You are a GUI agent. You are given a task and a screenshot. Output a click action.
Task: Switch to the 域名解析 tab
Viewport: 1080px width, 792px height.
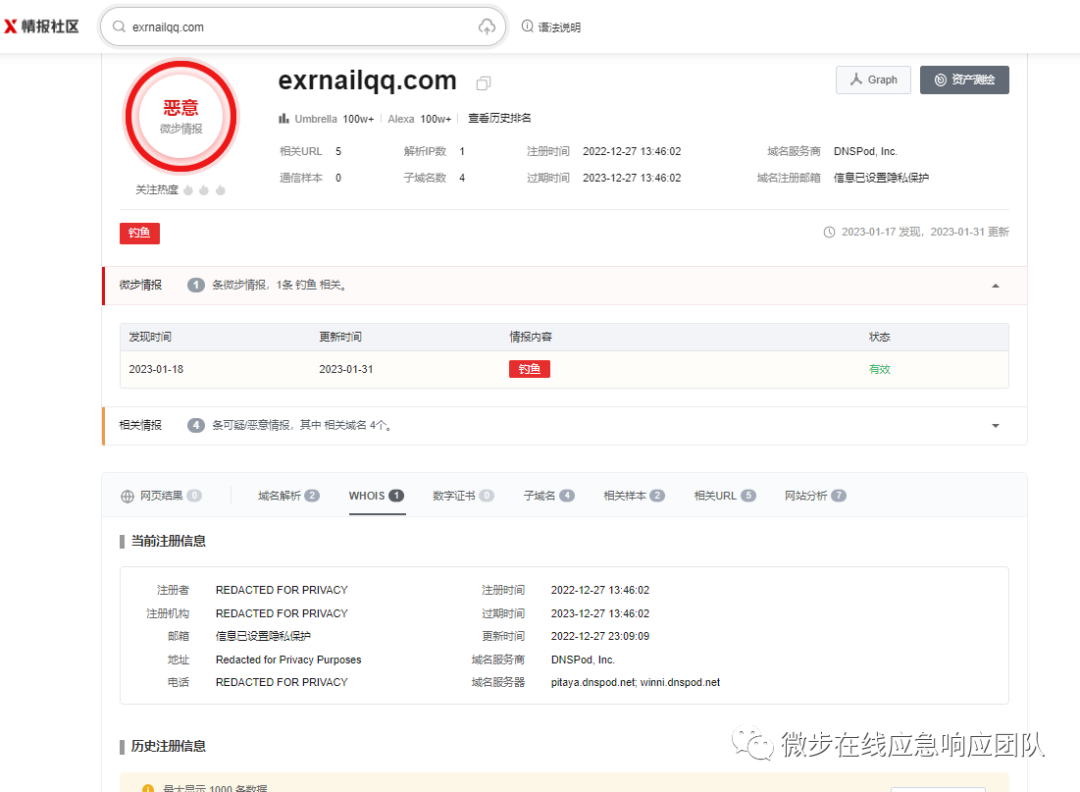coord(289,496)
